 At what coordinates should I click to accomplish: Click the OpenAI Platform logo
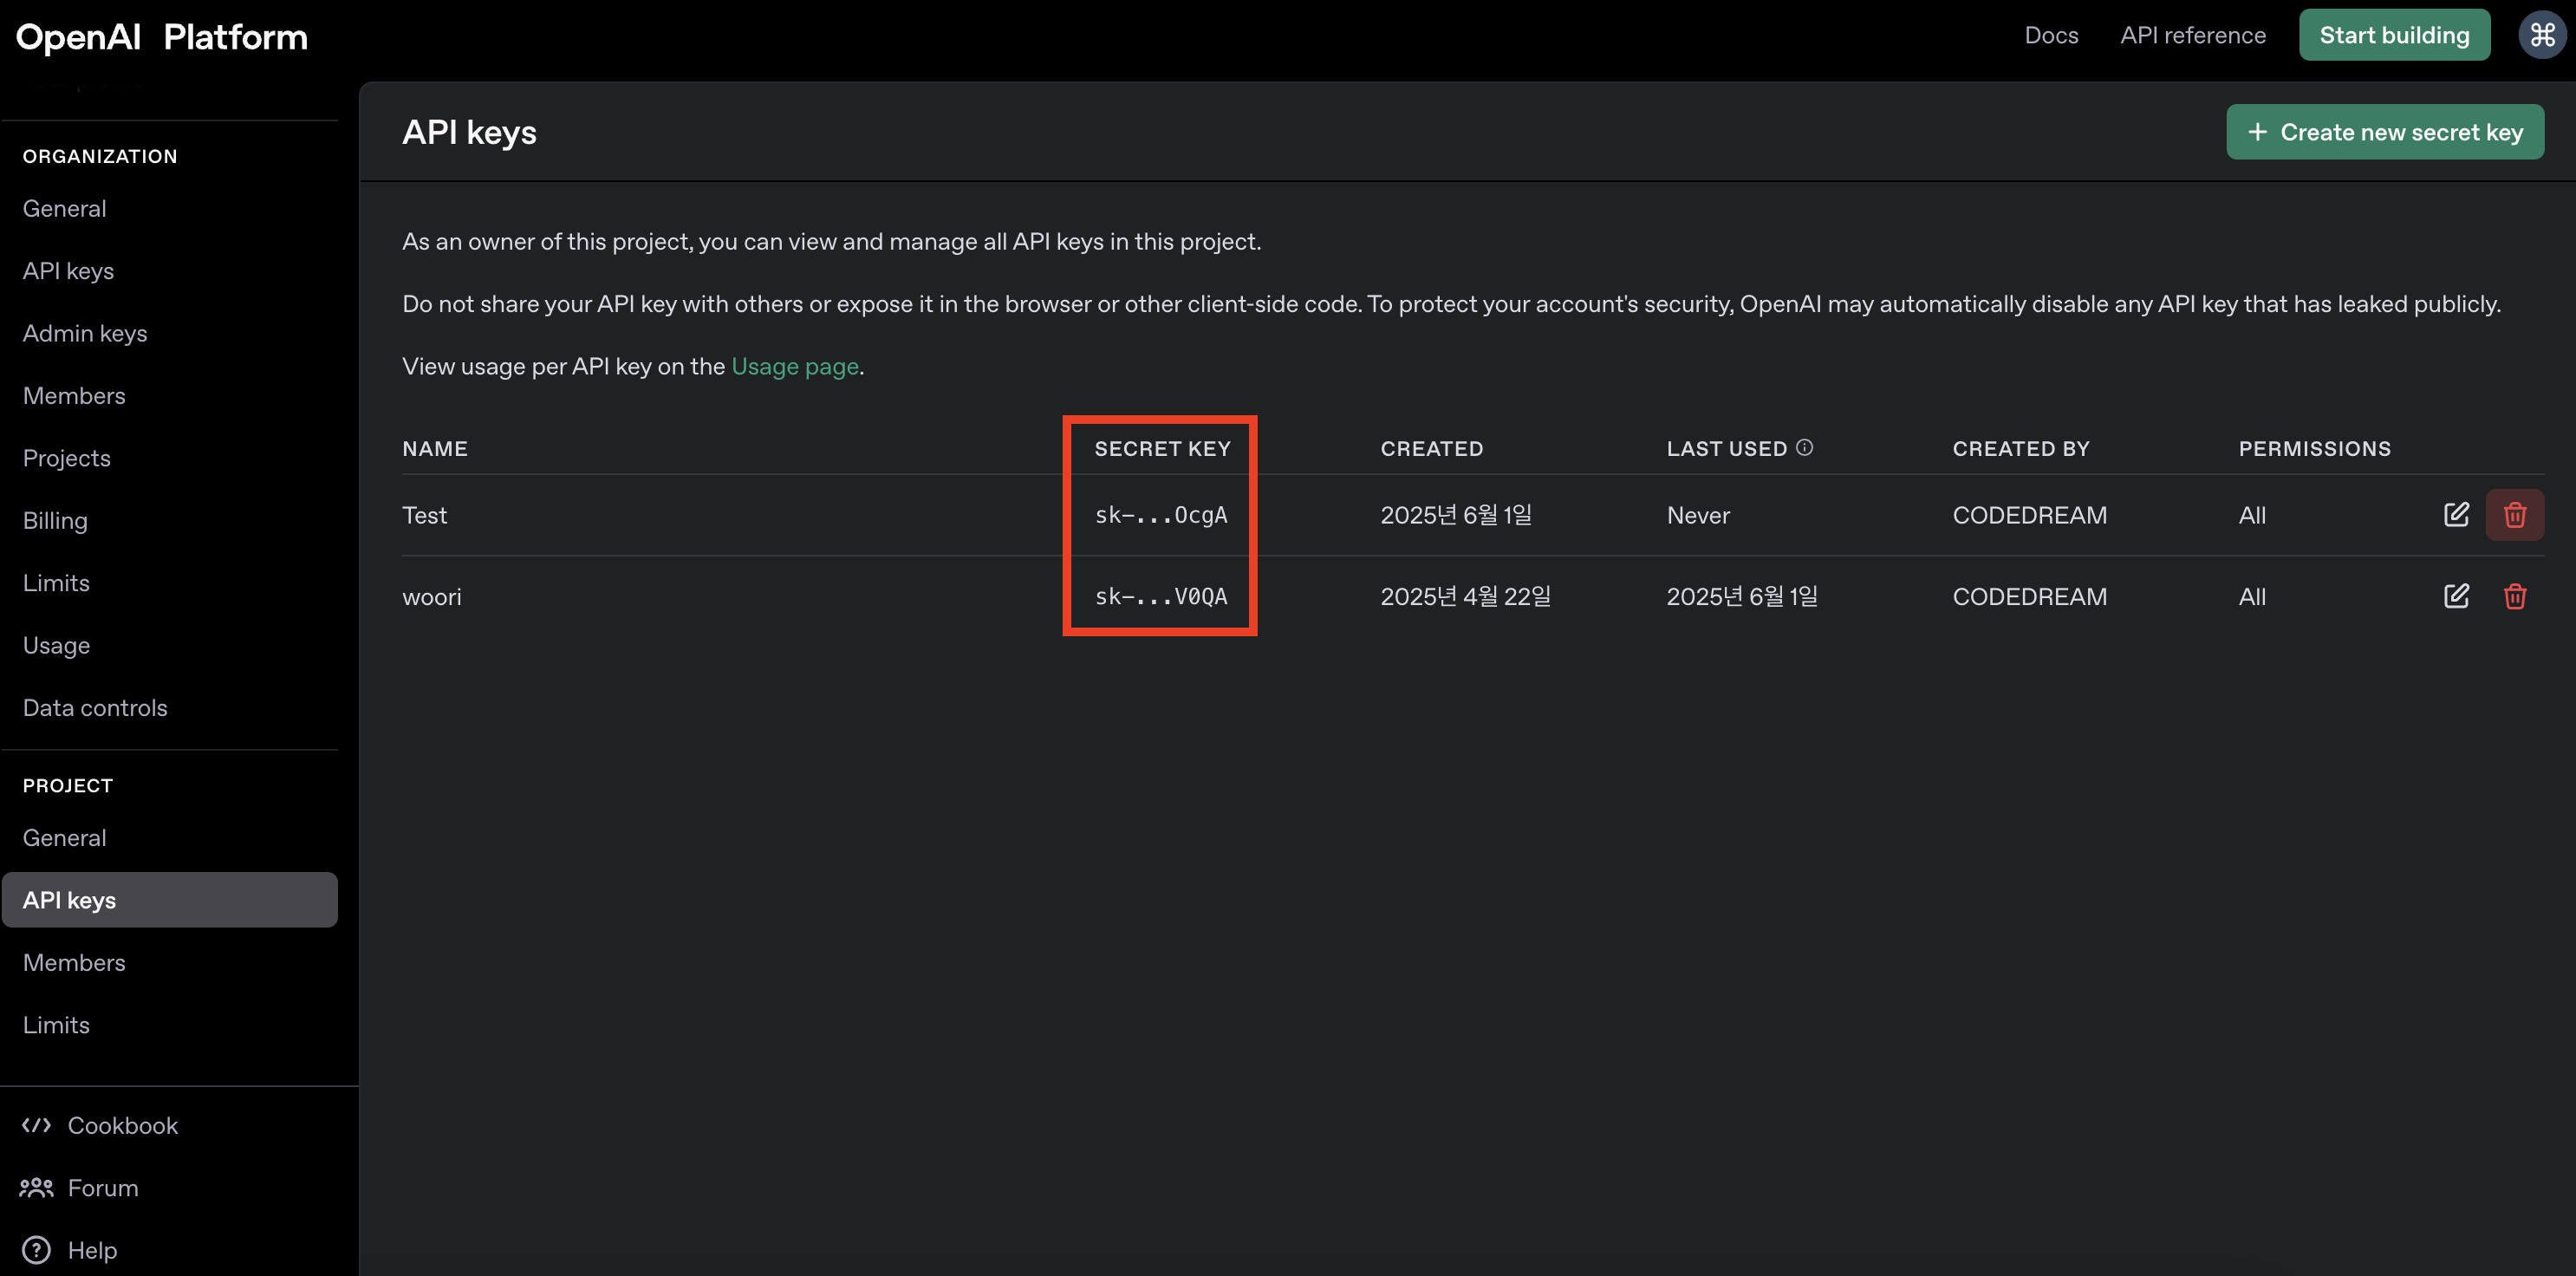click(x=161, y=37)
